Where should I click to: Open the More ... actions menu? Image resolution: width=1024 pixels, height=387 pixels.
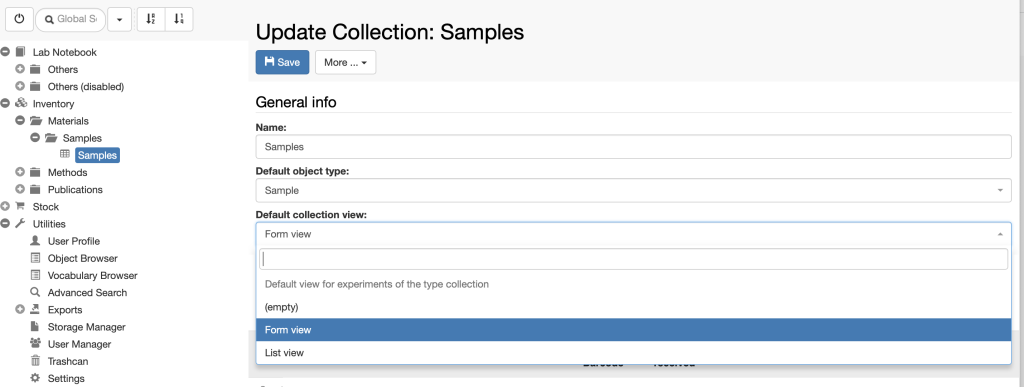[345, 62]
